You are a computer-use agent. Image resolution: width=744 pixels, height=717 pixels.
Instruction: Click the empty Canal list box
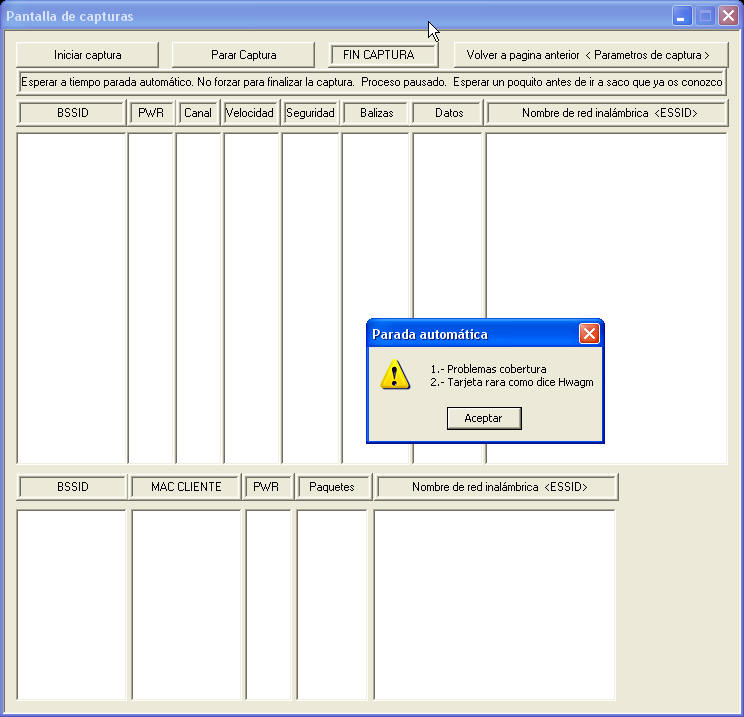click(199, 298)
